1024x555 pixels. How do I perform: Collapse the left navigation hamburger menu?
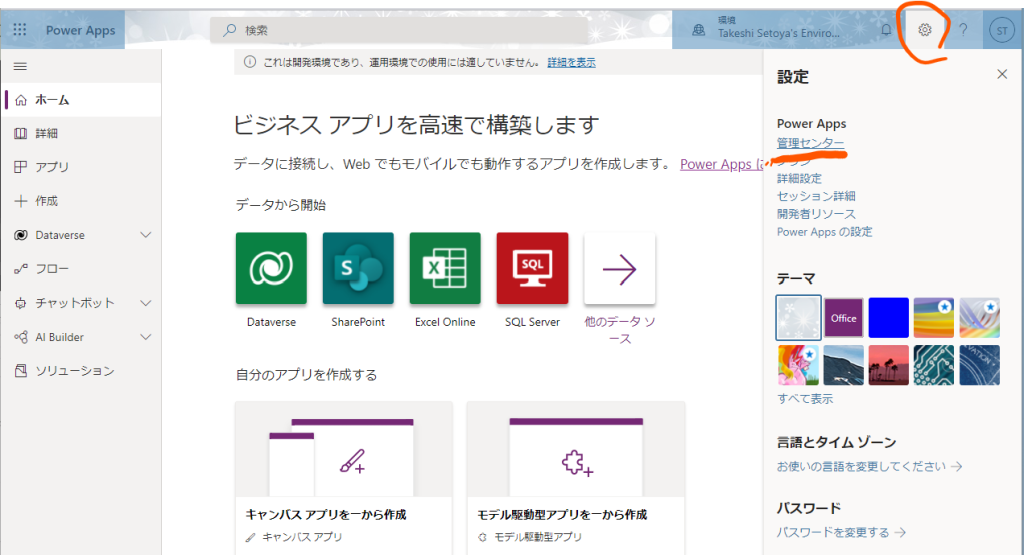click(x=20, y=66)
